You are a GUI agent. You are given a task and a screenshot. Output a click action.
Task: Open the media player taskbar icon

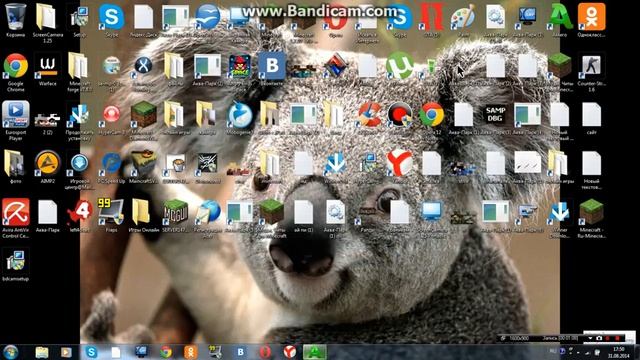point(67,352)
